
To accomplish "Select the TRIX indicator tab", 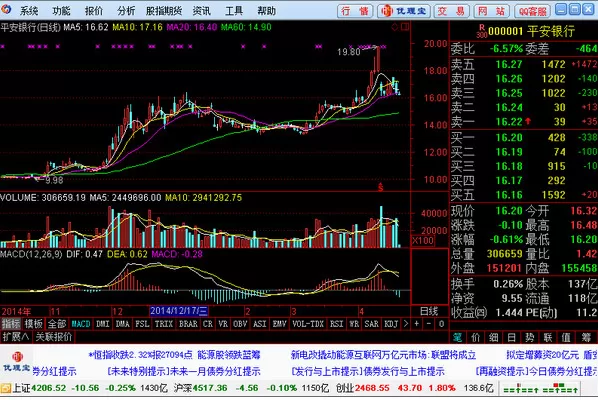I will pos(164,324).
